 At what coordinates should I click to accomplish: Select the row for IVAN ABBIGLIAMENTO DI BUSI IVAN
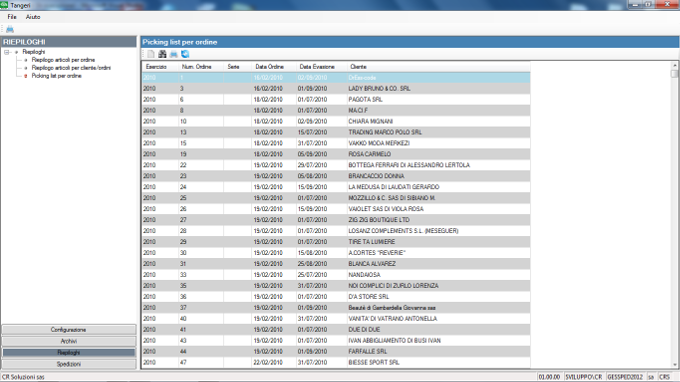336,340
